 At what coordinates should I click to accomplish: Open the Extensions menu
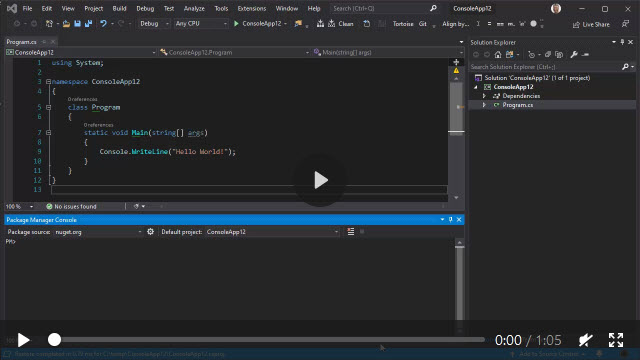tap(251, 9)
